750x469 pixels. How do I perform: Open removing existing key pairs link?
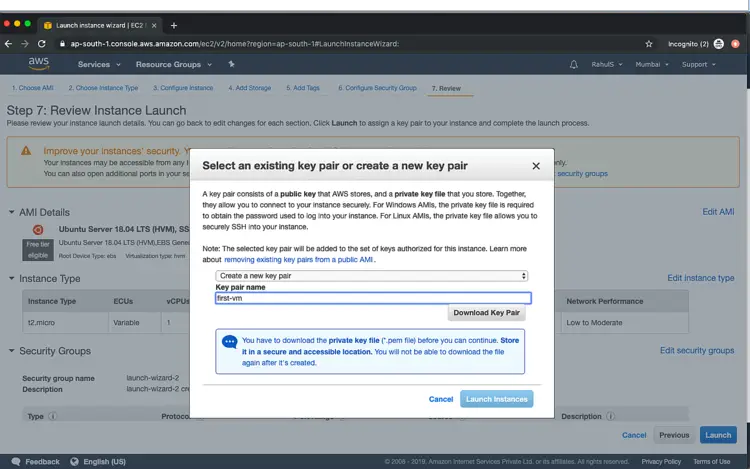click(x=298, y=260)
